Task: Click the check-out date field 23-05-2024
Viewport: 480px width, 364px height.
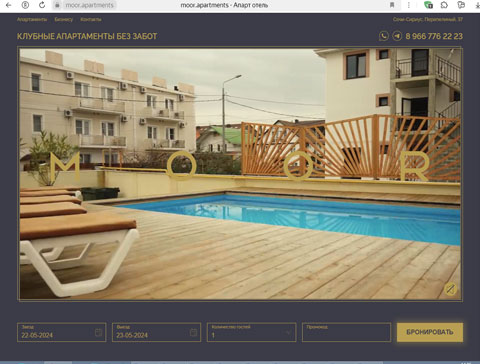Action: (x=156, y=332)
